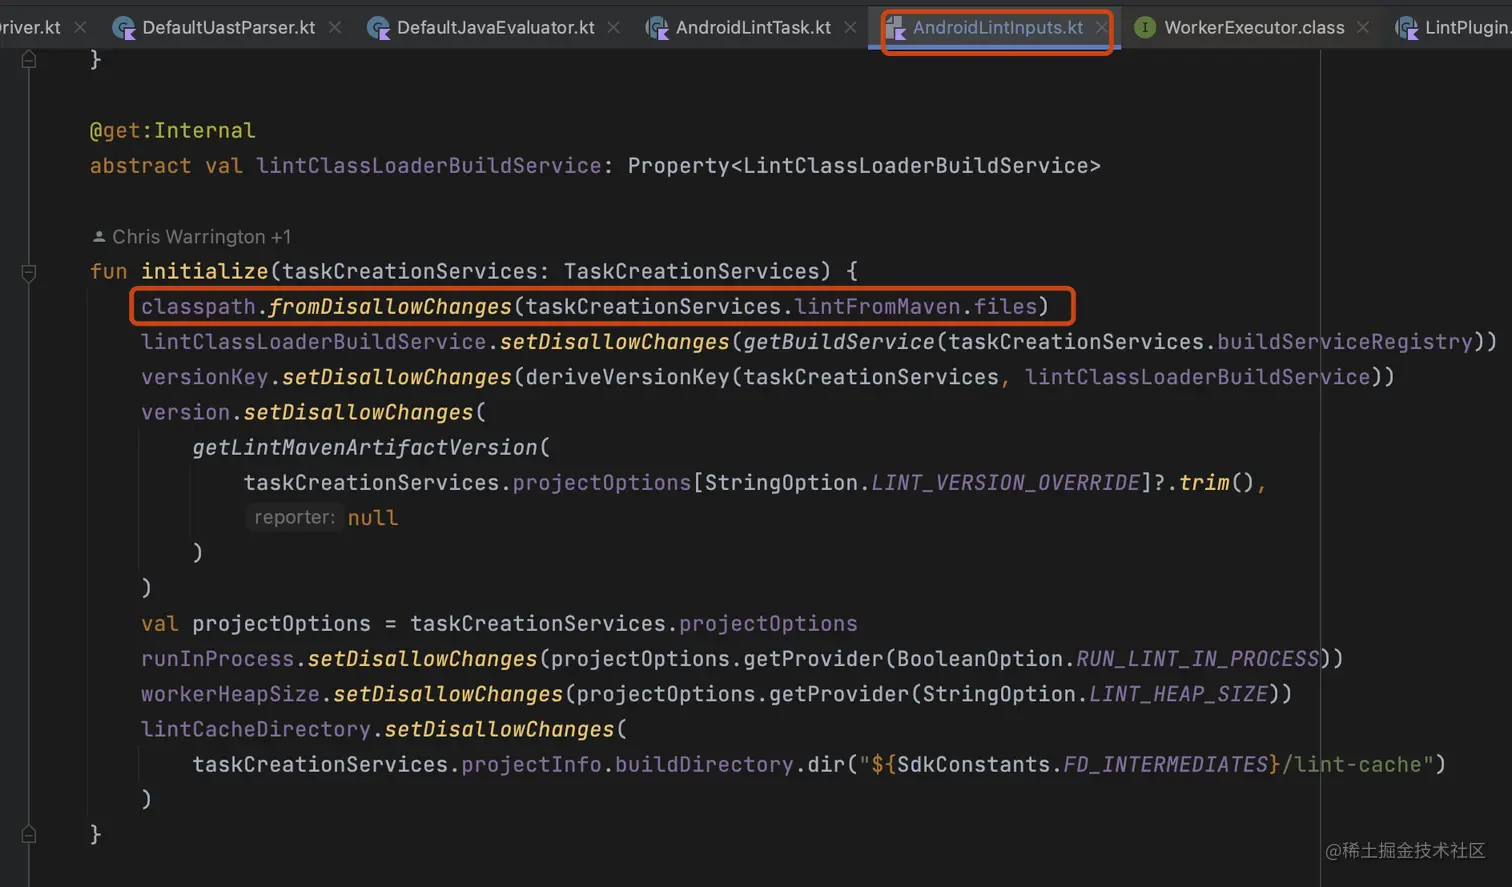Click projectOptions in the val declaration

coord(281,624)
